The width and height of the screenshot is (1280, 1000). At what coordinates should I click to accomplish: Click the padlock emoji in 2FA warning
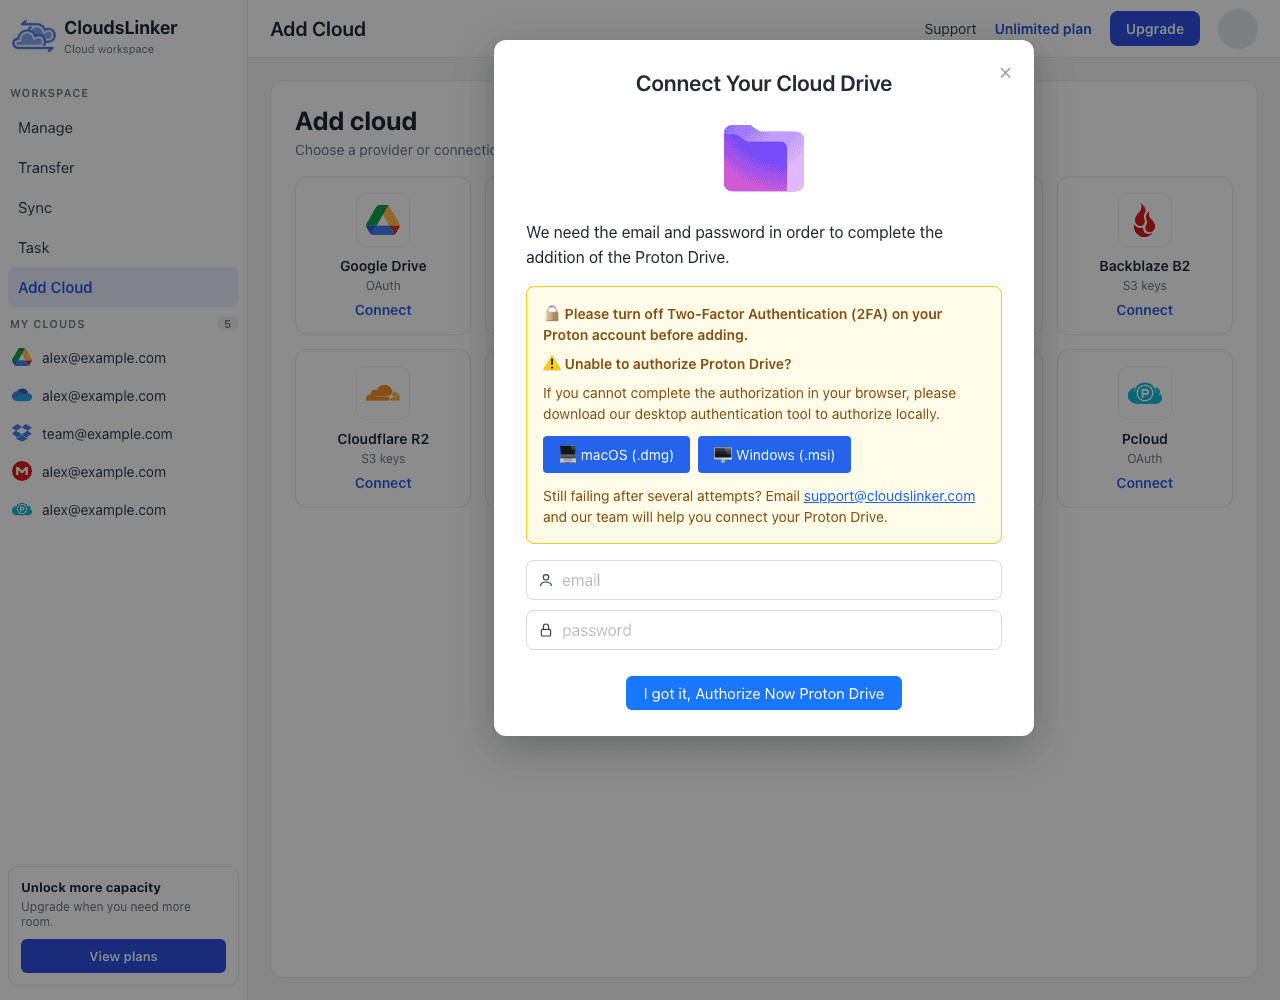point(552,314)
